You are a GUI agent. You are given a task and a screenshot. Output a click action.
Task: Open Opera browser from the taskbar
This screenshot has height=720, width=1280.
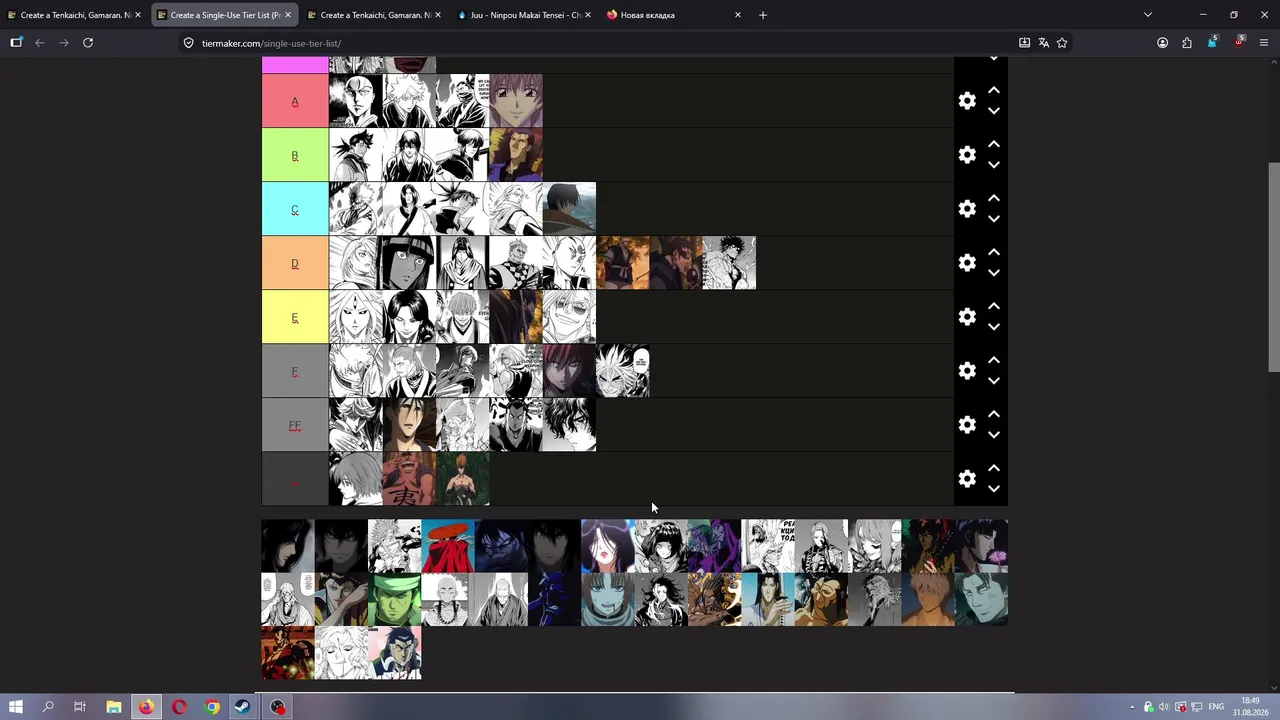[x=179, y=707]
